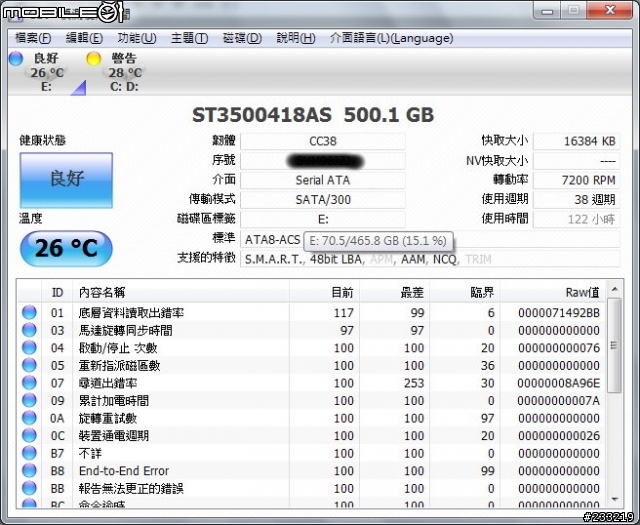
Task: Click the 最差 column header
Action: coord(395,292)
